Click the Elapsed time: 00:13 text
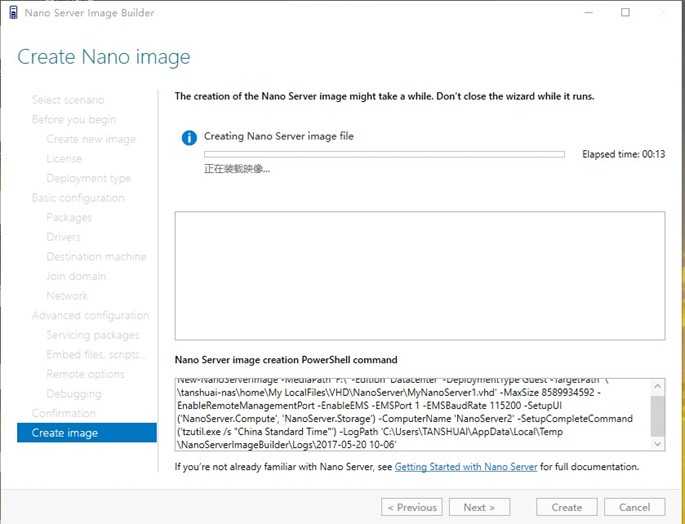This screenshot has width=685, height=524. [623, 154]
